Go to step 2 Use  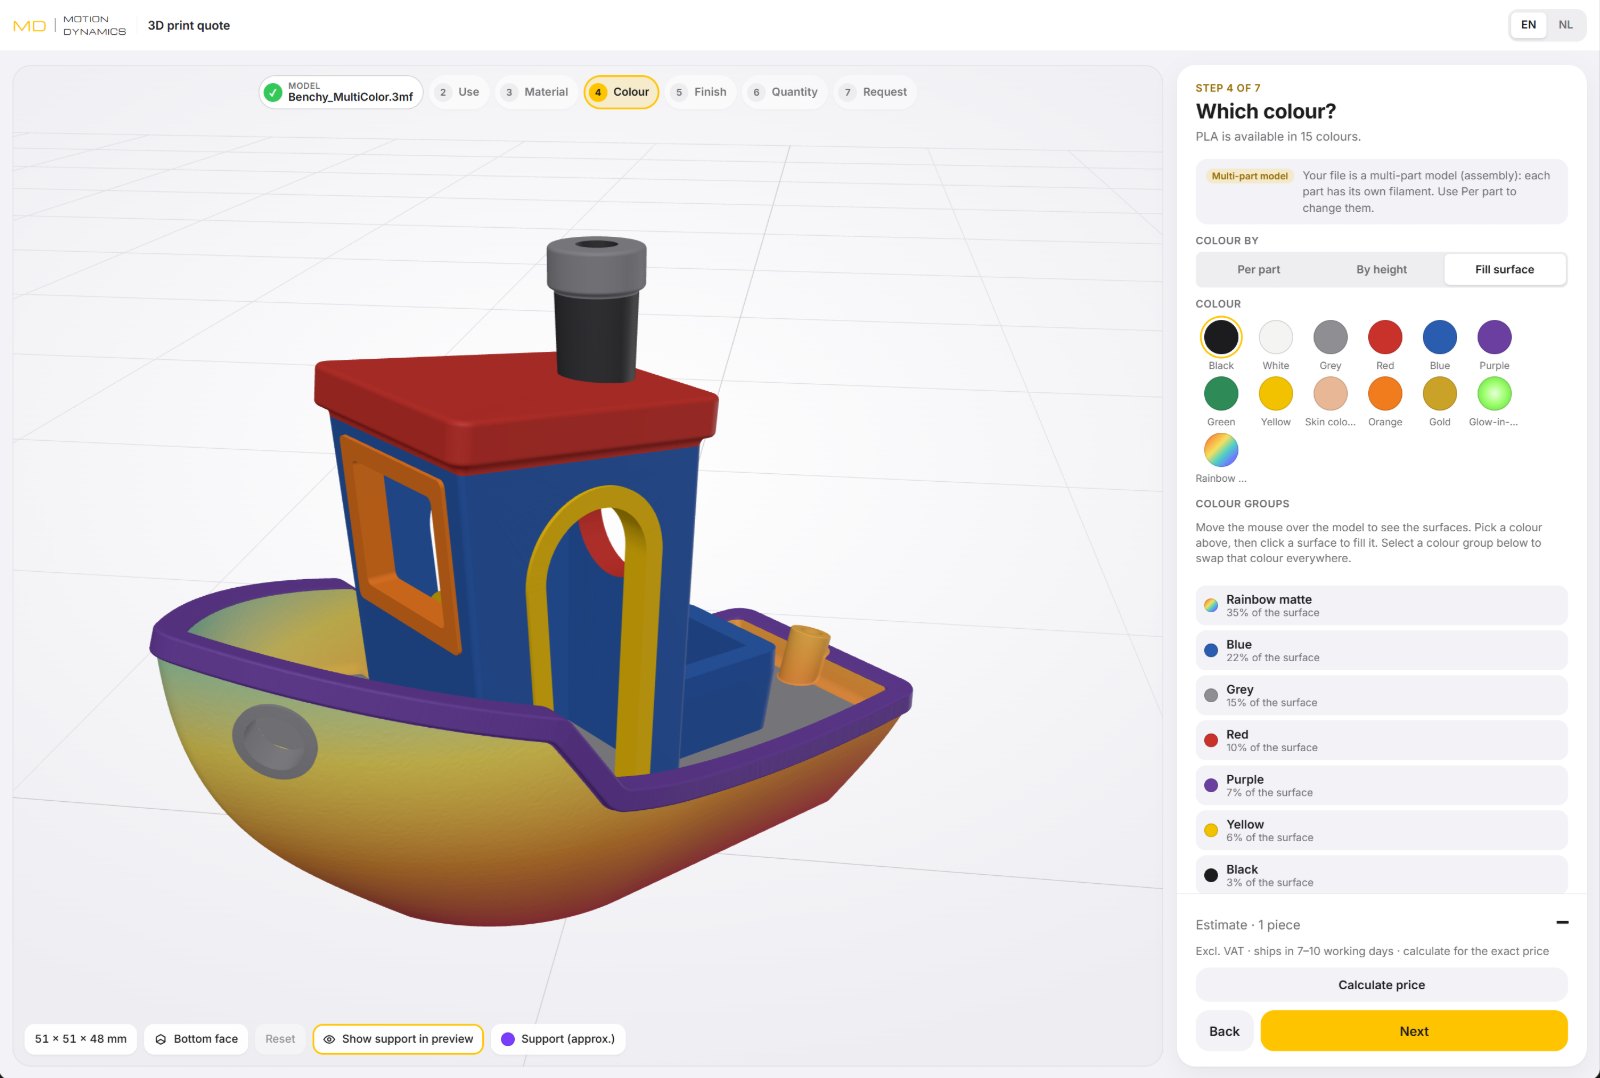coord(459,92)
